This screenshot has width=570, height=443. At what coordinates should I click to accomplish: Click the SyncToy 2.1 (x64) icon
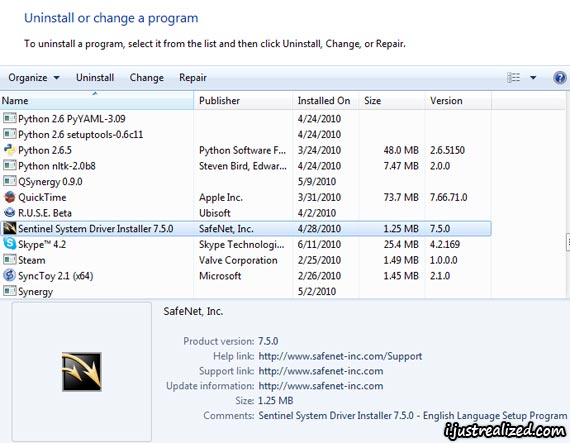[x=9, y=275]
